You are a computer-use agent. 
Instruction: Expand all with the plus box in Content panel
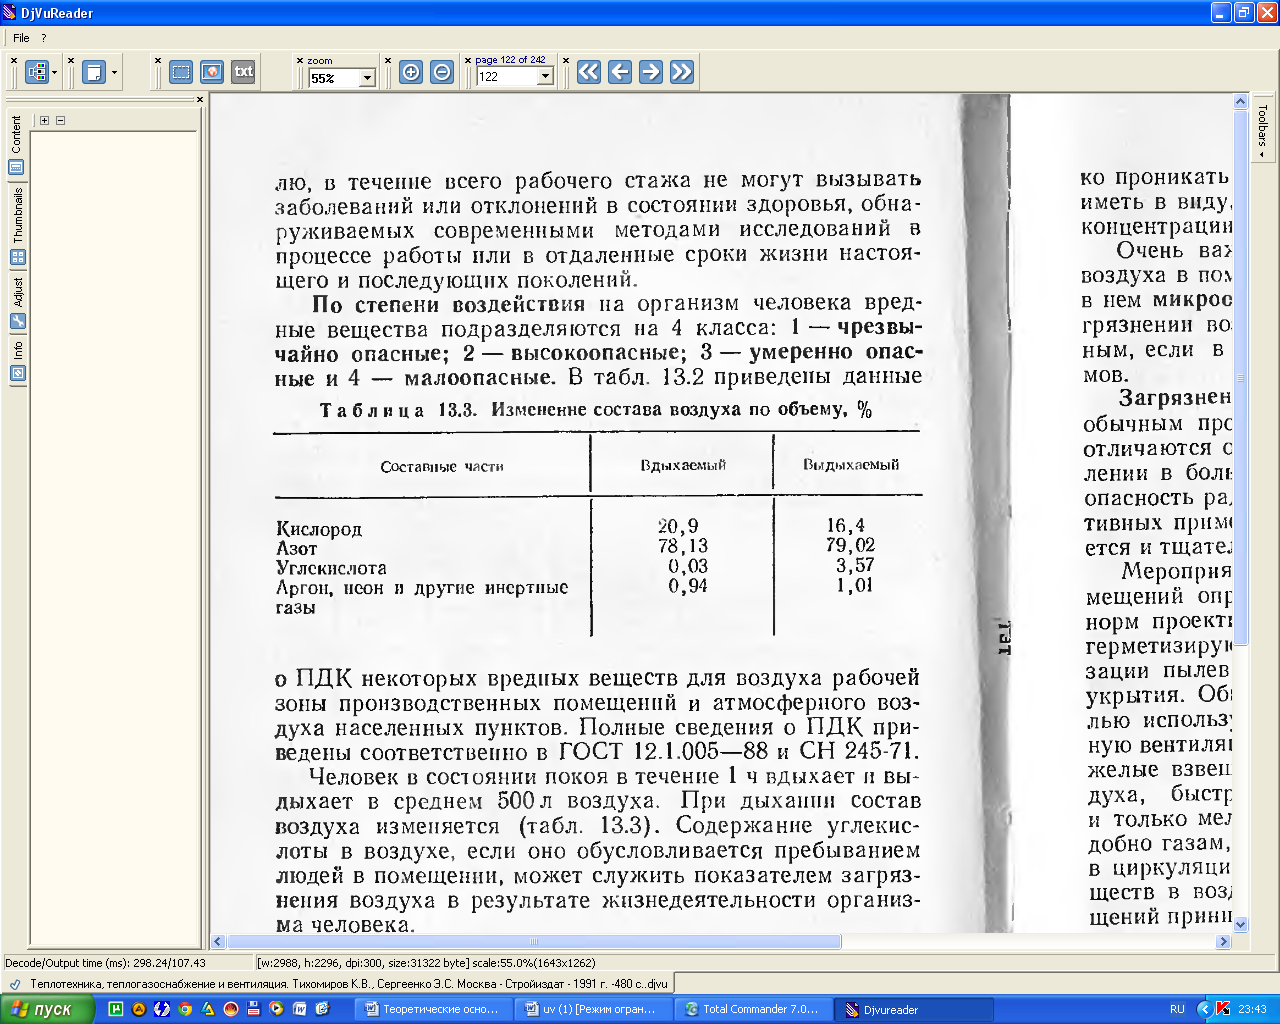pyautogui.click(x=44, y=120)
